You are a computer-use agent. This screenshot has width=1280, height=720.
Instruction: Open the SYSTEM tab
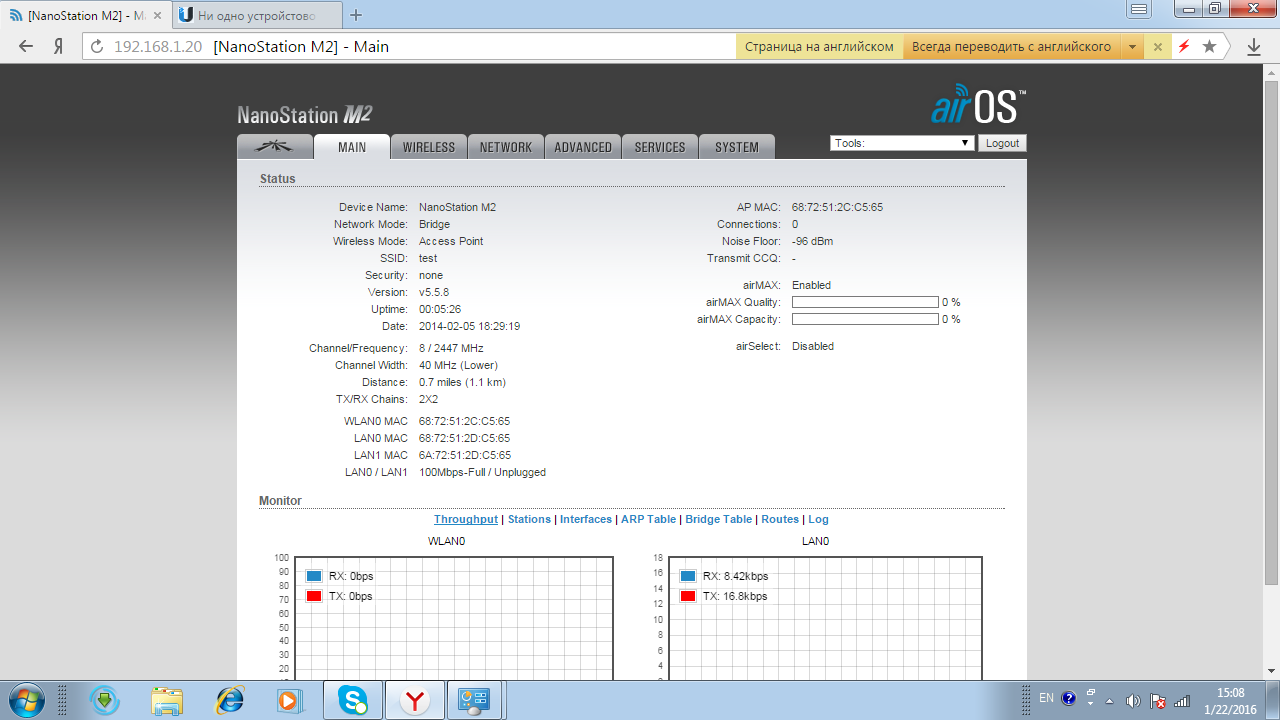737,147
